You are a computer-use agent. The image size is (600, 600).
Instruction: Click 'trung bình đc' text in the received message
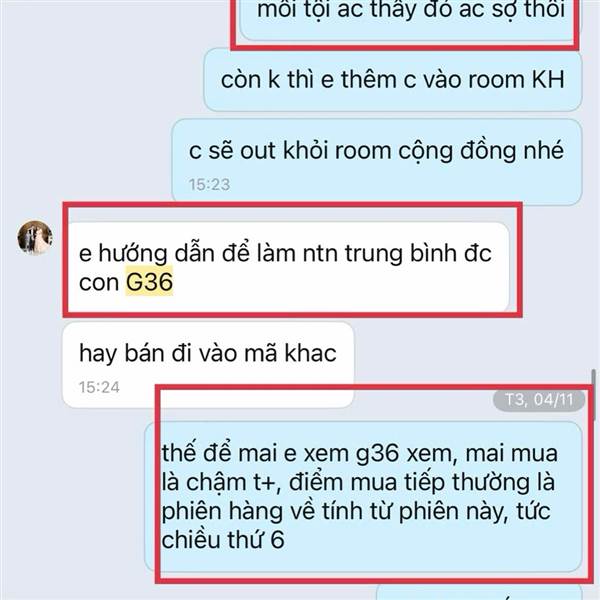[x=418, y=253]
